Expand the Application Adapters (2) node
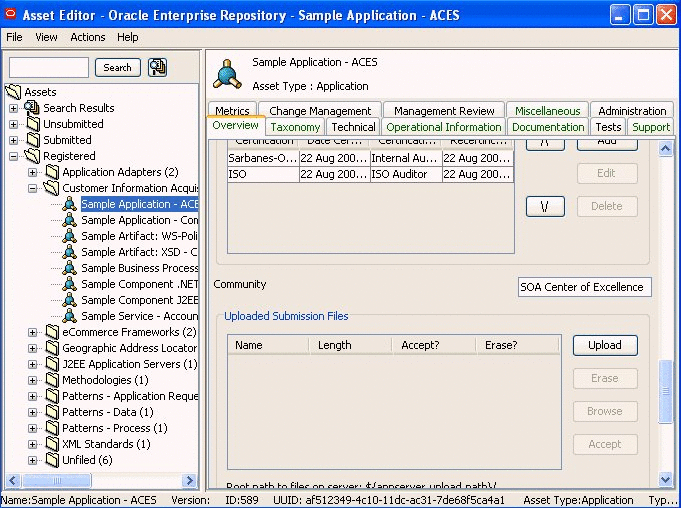The image size is (681, 508). [33, 172]
